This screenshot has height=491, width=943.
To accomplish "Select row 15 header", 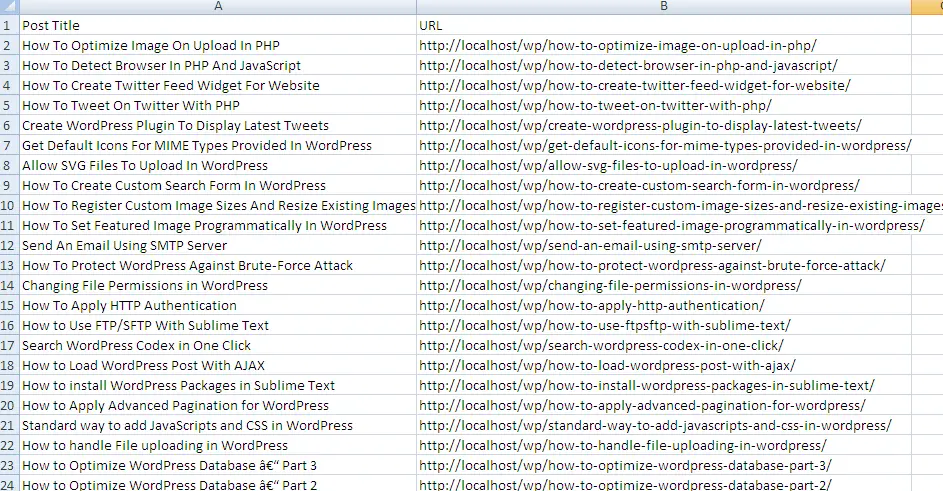I will click(x=8, y=305).
